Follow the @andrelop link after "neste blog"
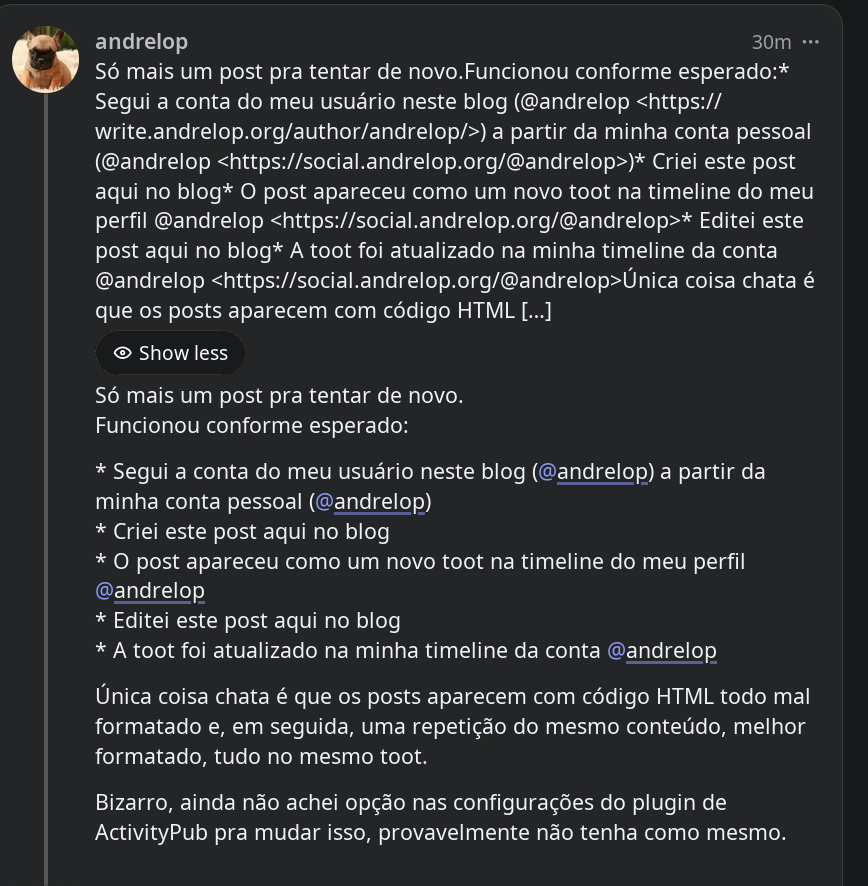Image resolution: width=868 pixels, height=886 pixels. [593, 471]
